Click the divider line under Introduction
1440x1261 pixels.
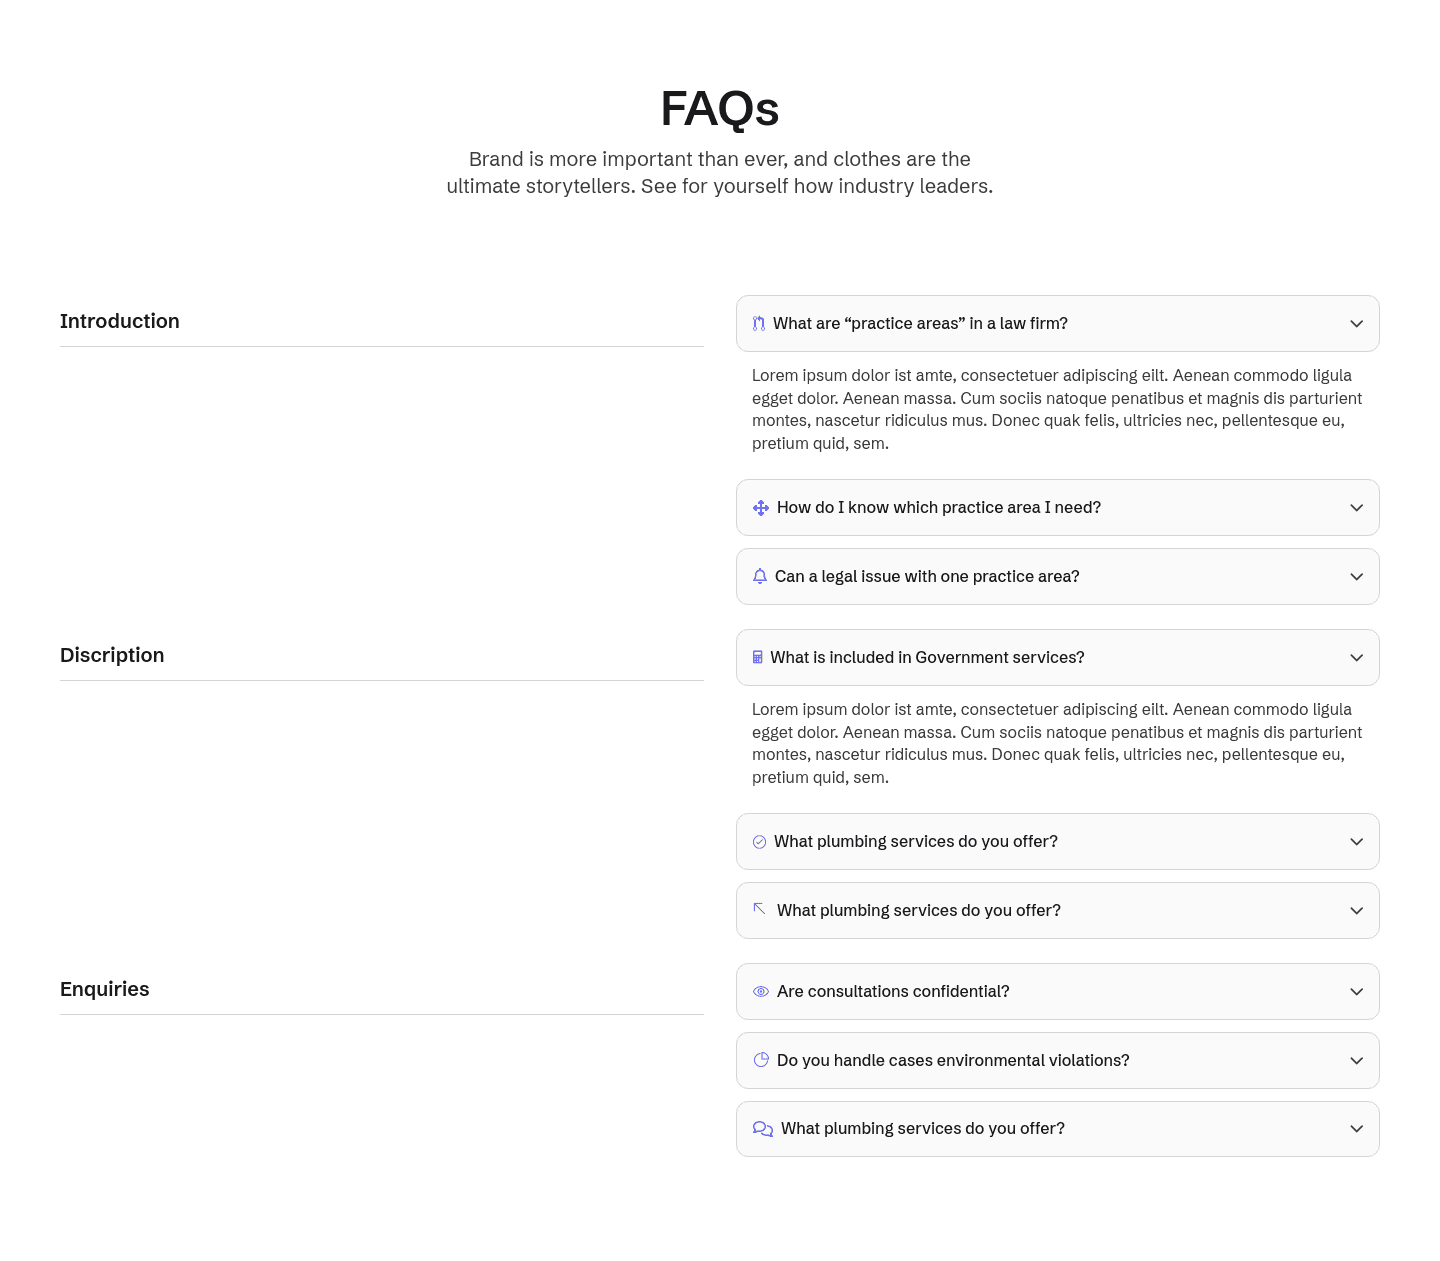[381, 347]
